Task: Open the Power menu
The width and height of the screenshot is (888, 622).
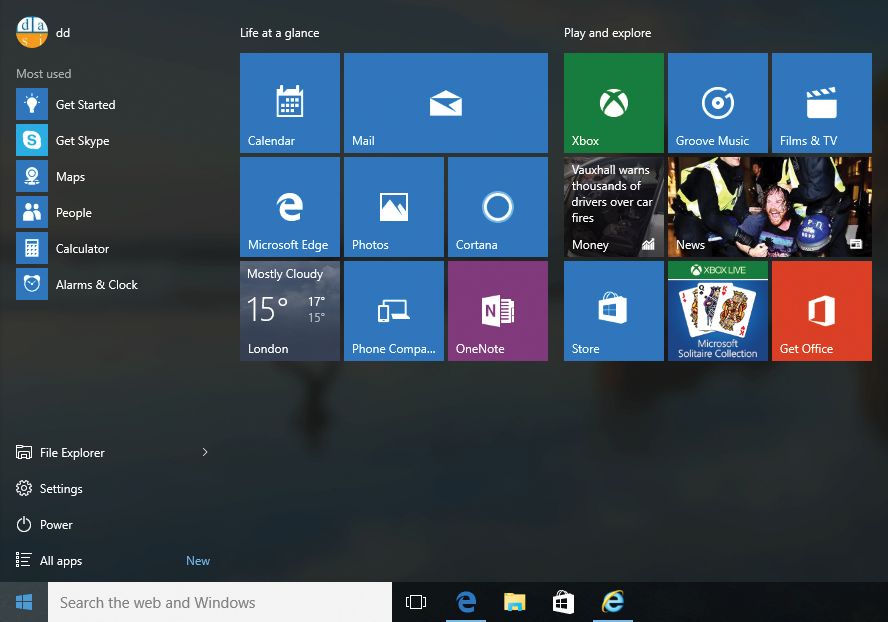Action: pyautogui.click(x=48, y=524)
